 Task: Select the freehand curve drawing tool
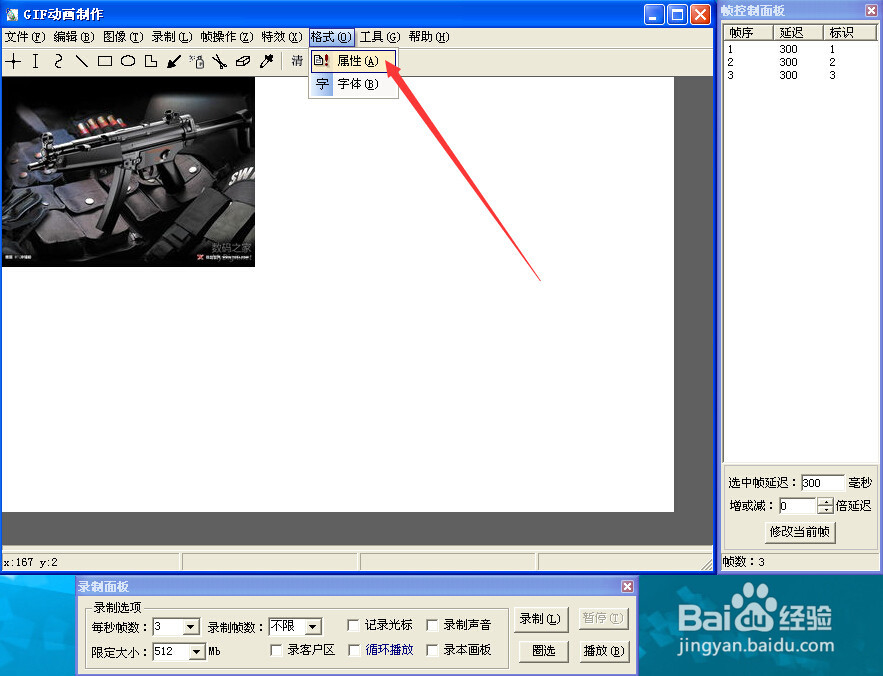click(59, 61)
